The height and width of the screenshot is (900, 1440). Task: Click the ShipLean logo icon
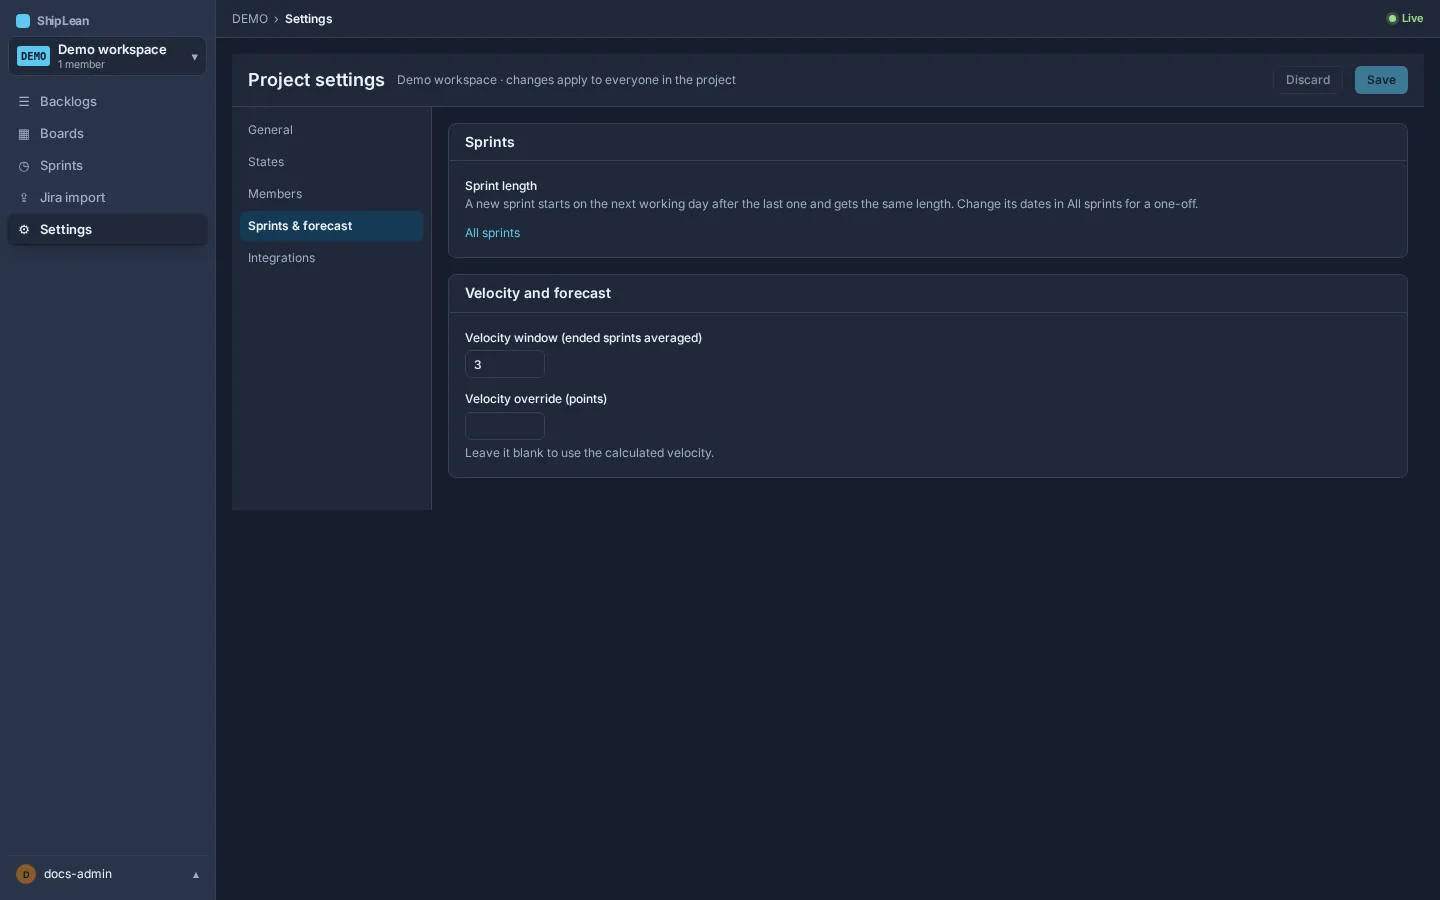pyautogui.click(x=23, y=21)
